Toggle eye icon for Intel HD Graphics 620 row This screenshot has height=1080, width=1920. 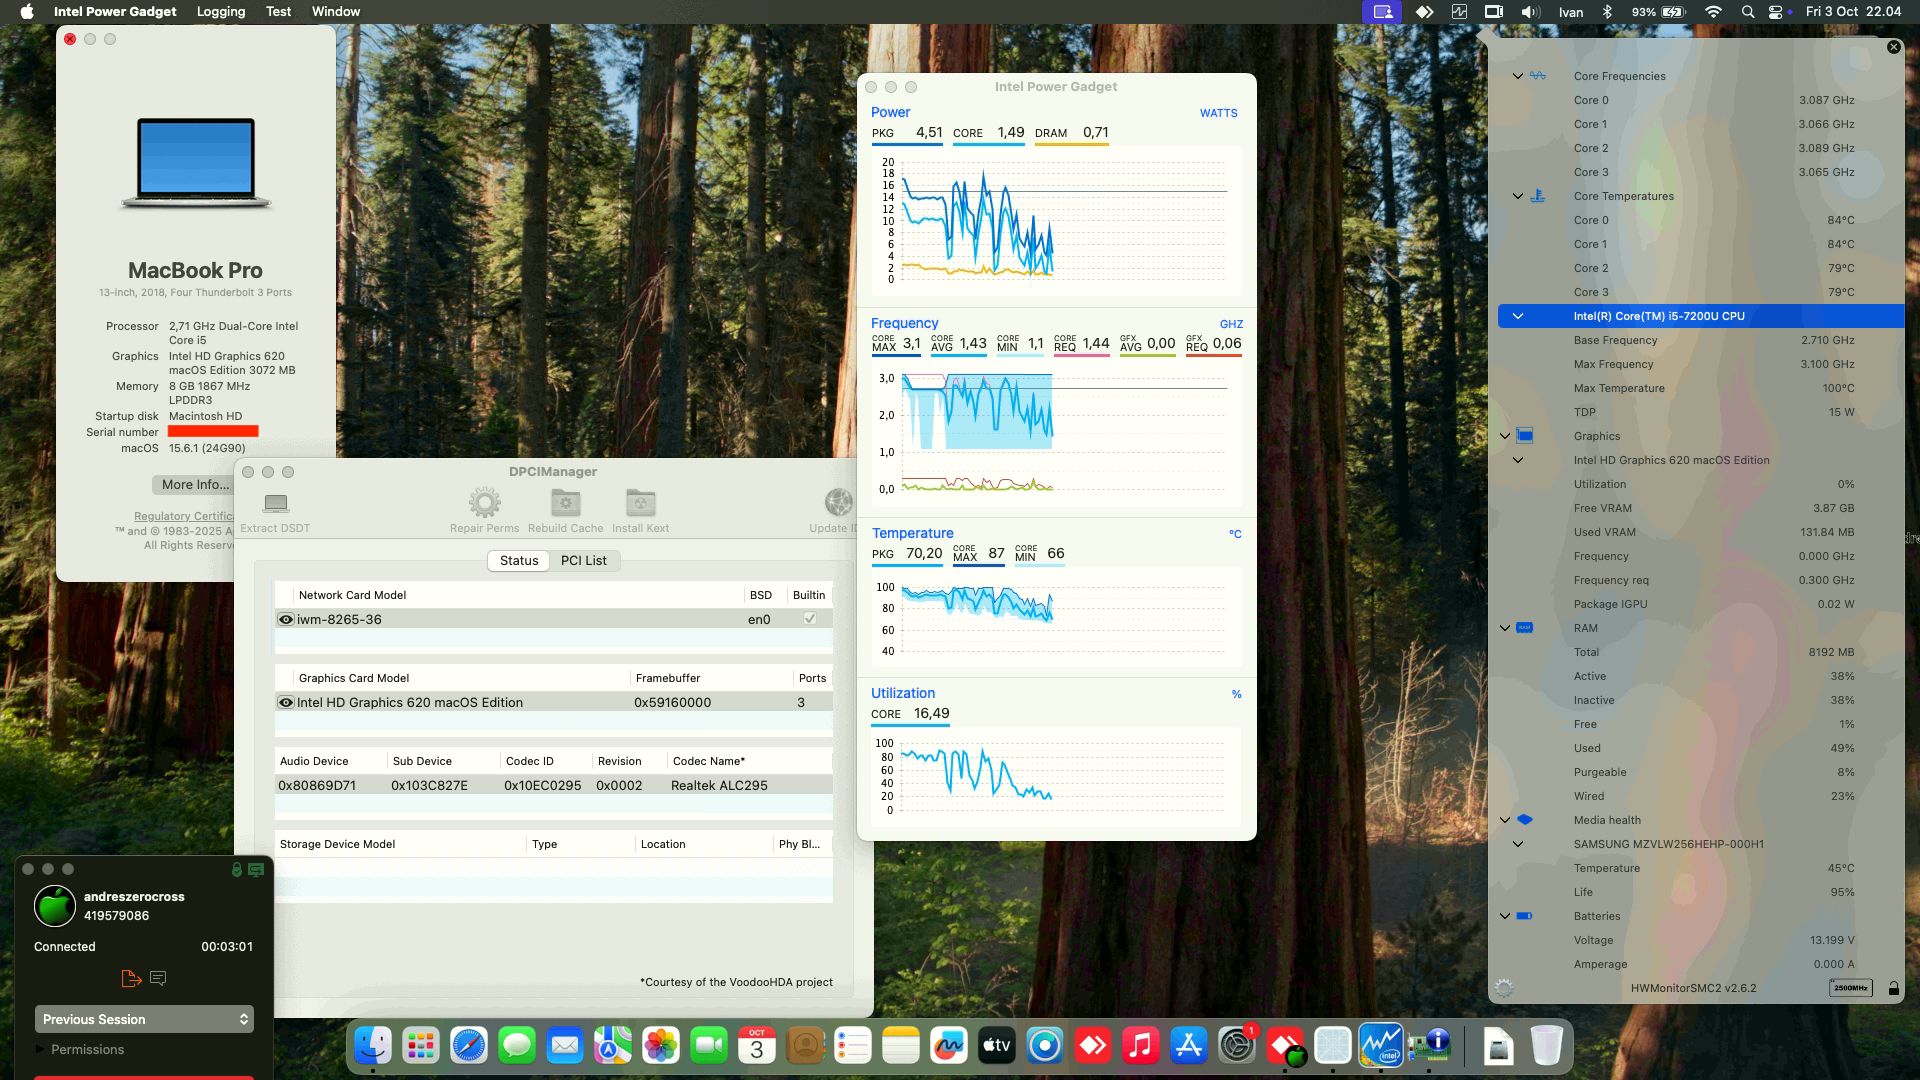286,702
